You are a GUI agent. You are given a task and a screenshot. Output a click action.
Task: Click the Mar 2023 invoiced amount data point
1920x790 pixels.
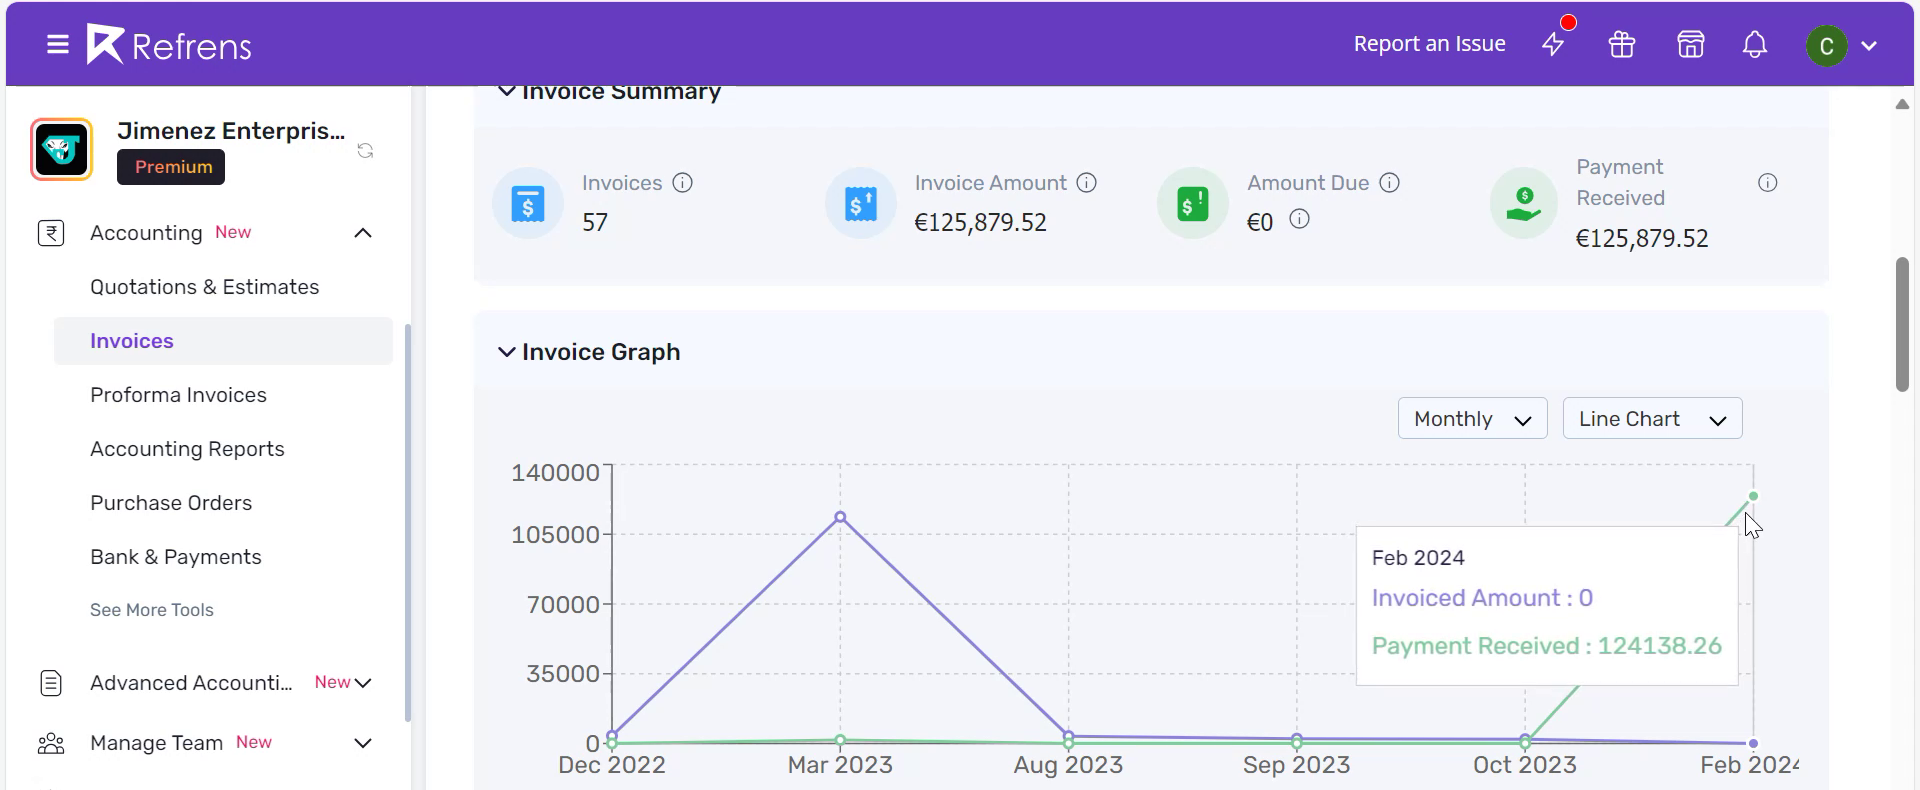[840, 517]
